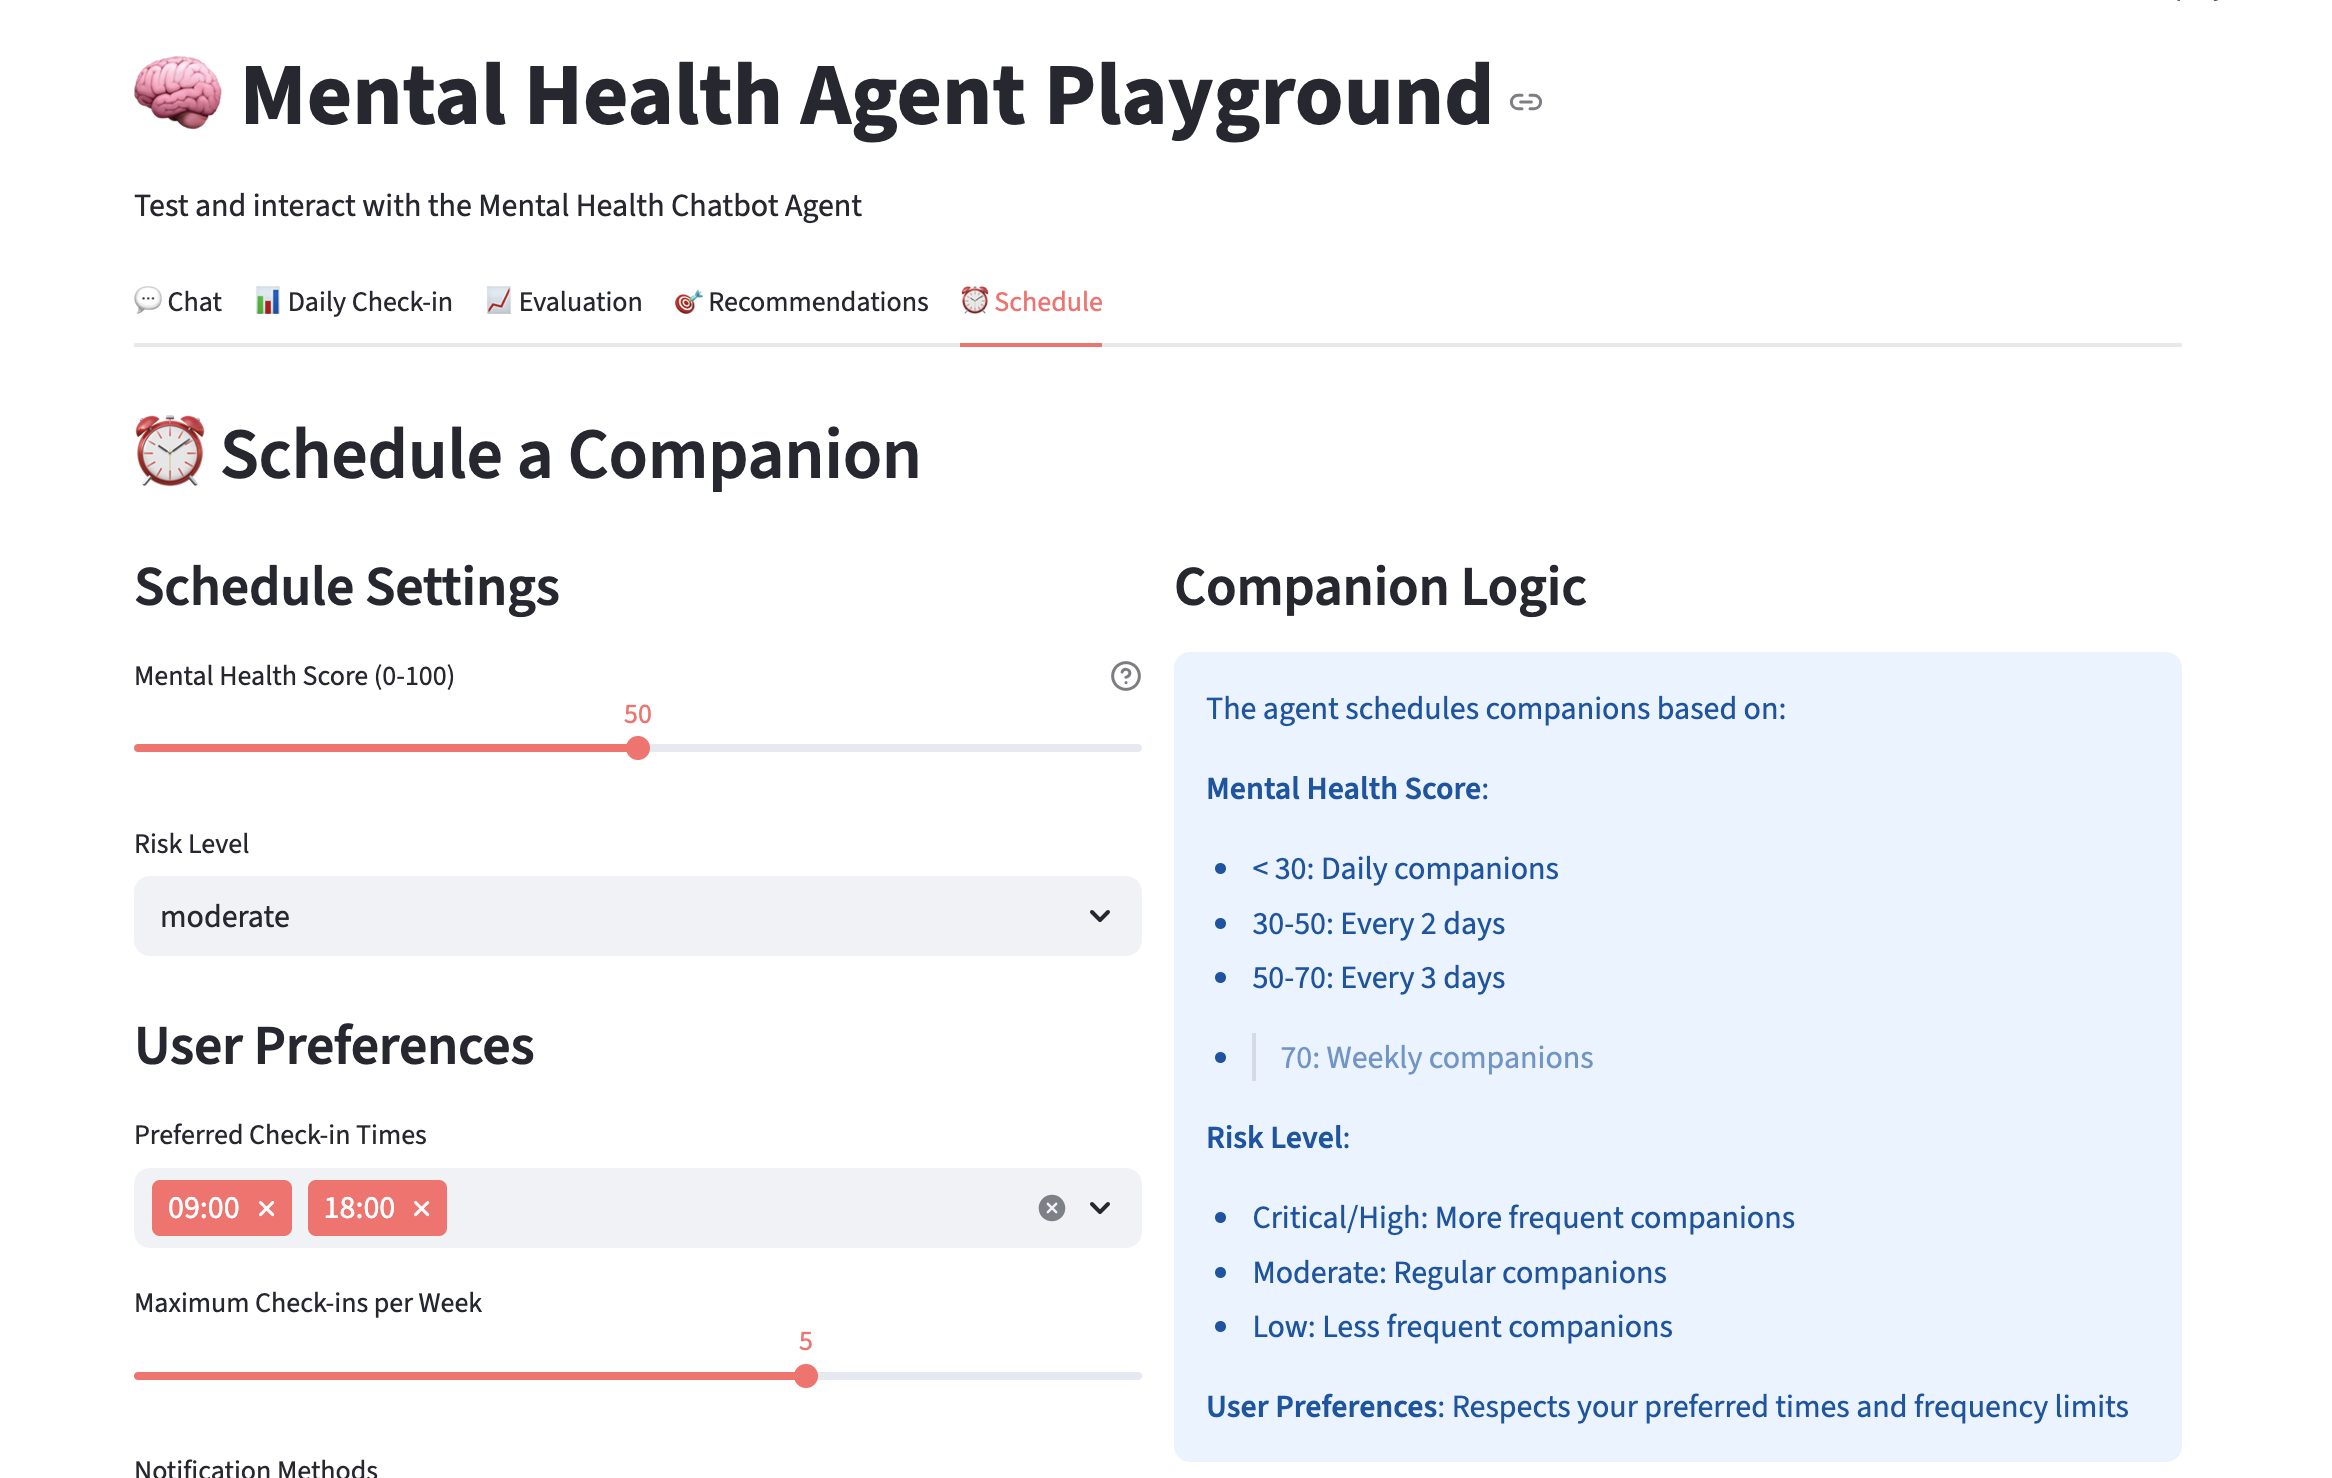Screen dimensions: 2332x1478
Task: Clear all preferred check-in times
Action: pos(1050,1207)
